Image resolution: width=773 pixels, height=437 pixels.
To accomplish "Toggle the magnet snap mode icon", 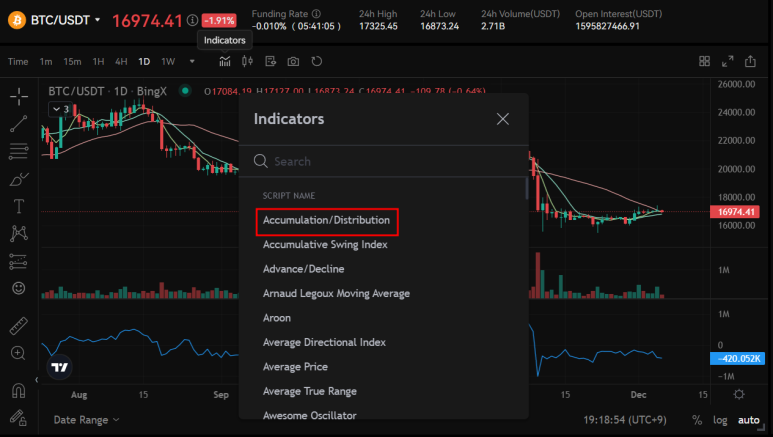I will (x=18, y=391).
